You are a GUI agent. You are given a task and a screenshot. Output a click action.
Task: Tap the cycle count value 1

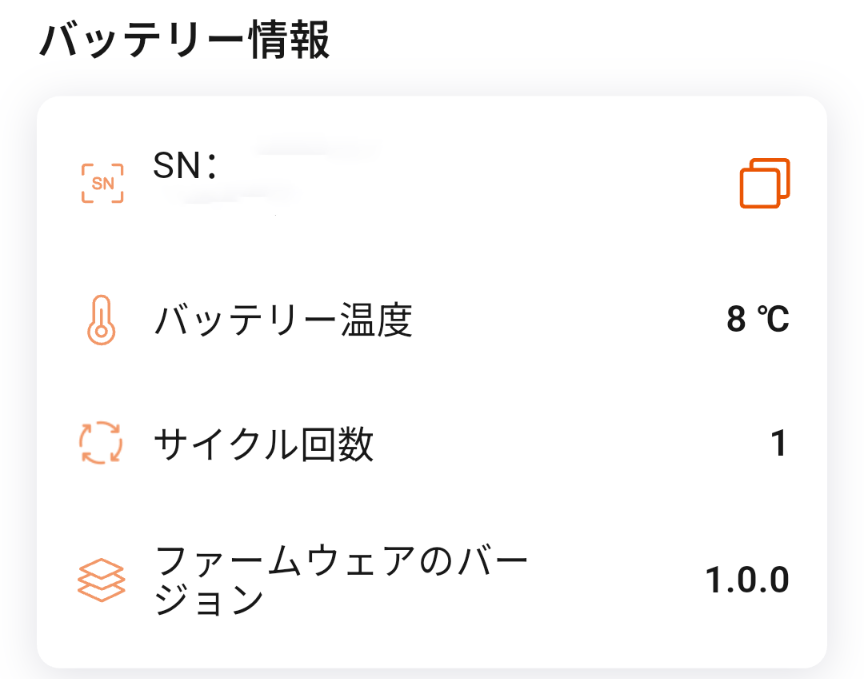coord(779,444)
